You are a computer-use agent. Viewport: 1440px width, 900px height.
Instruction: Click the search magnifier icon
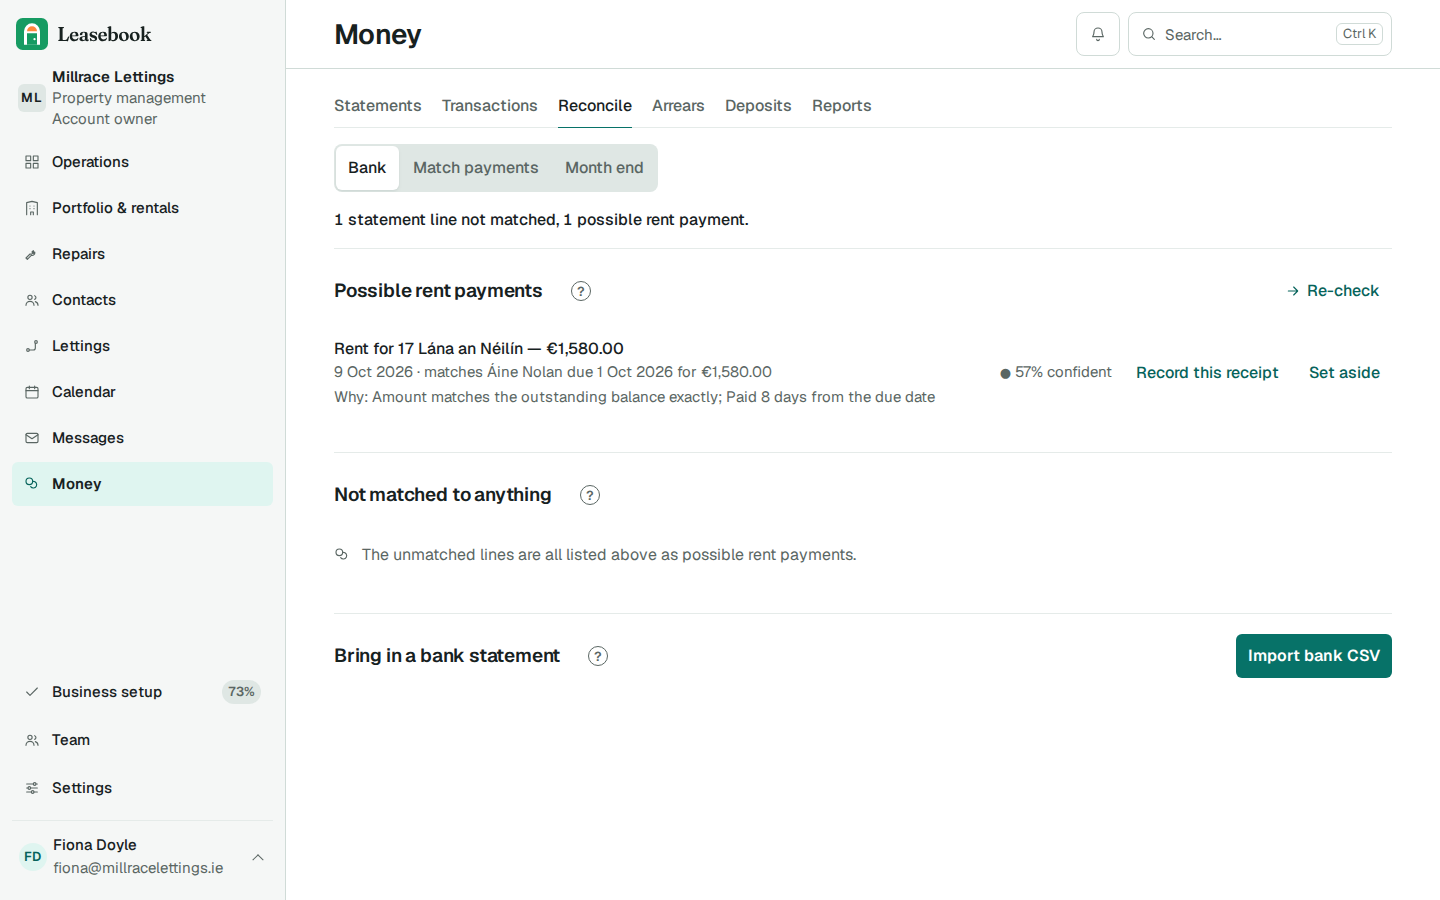point(1149,34)
